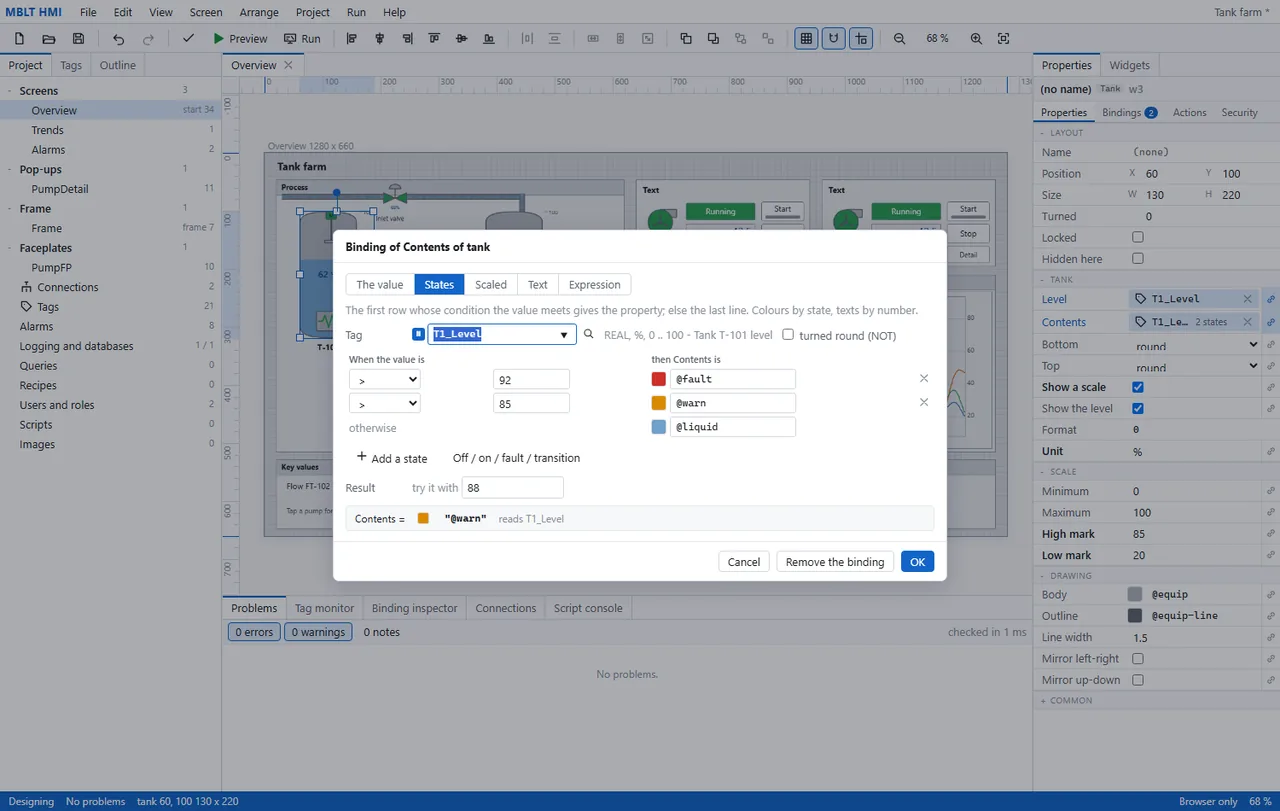
Task: Click the bring-to-front icon in toolbar
Action: pos(685,39)
